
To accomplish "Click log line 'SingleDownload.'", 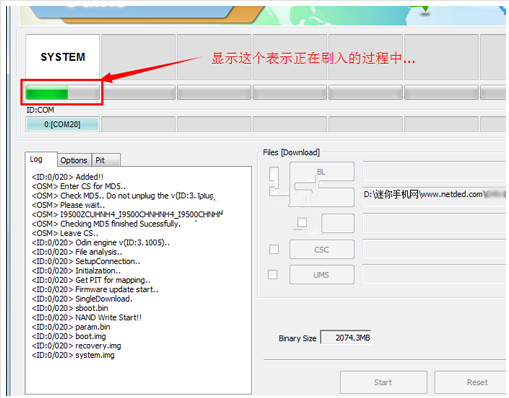I will point(82,299).
